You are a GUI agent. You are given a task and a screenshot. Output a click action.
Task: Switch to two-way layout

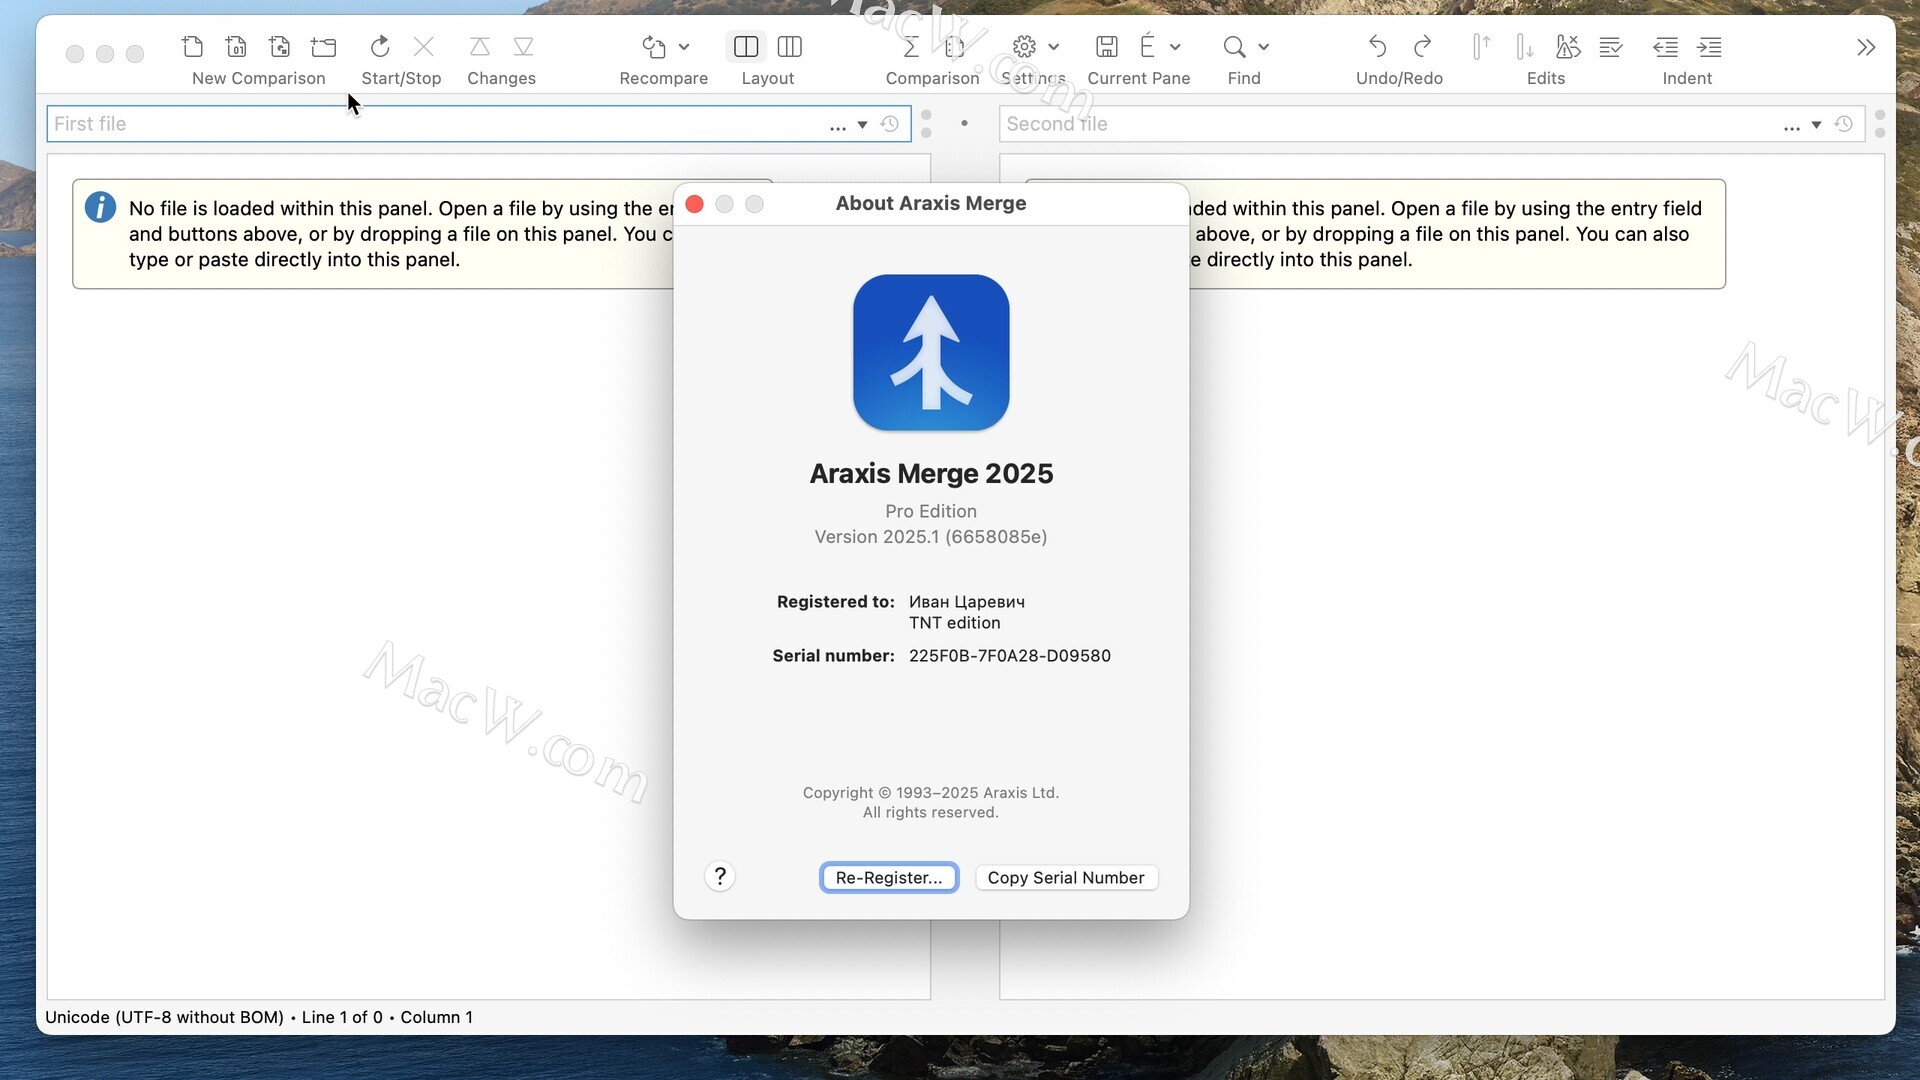tap(746, 46)
